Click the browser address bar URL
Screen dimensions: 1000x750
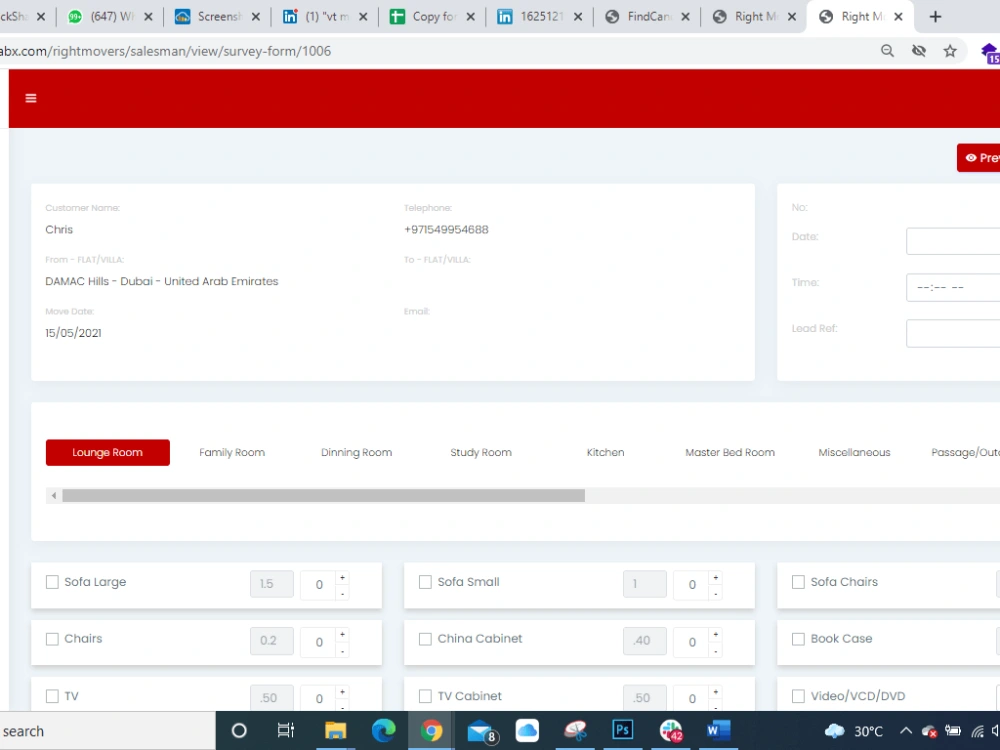[x=165, y=51]
